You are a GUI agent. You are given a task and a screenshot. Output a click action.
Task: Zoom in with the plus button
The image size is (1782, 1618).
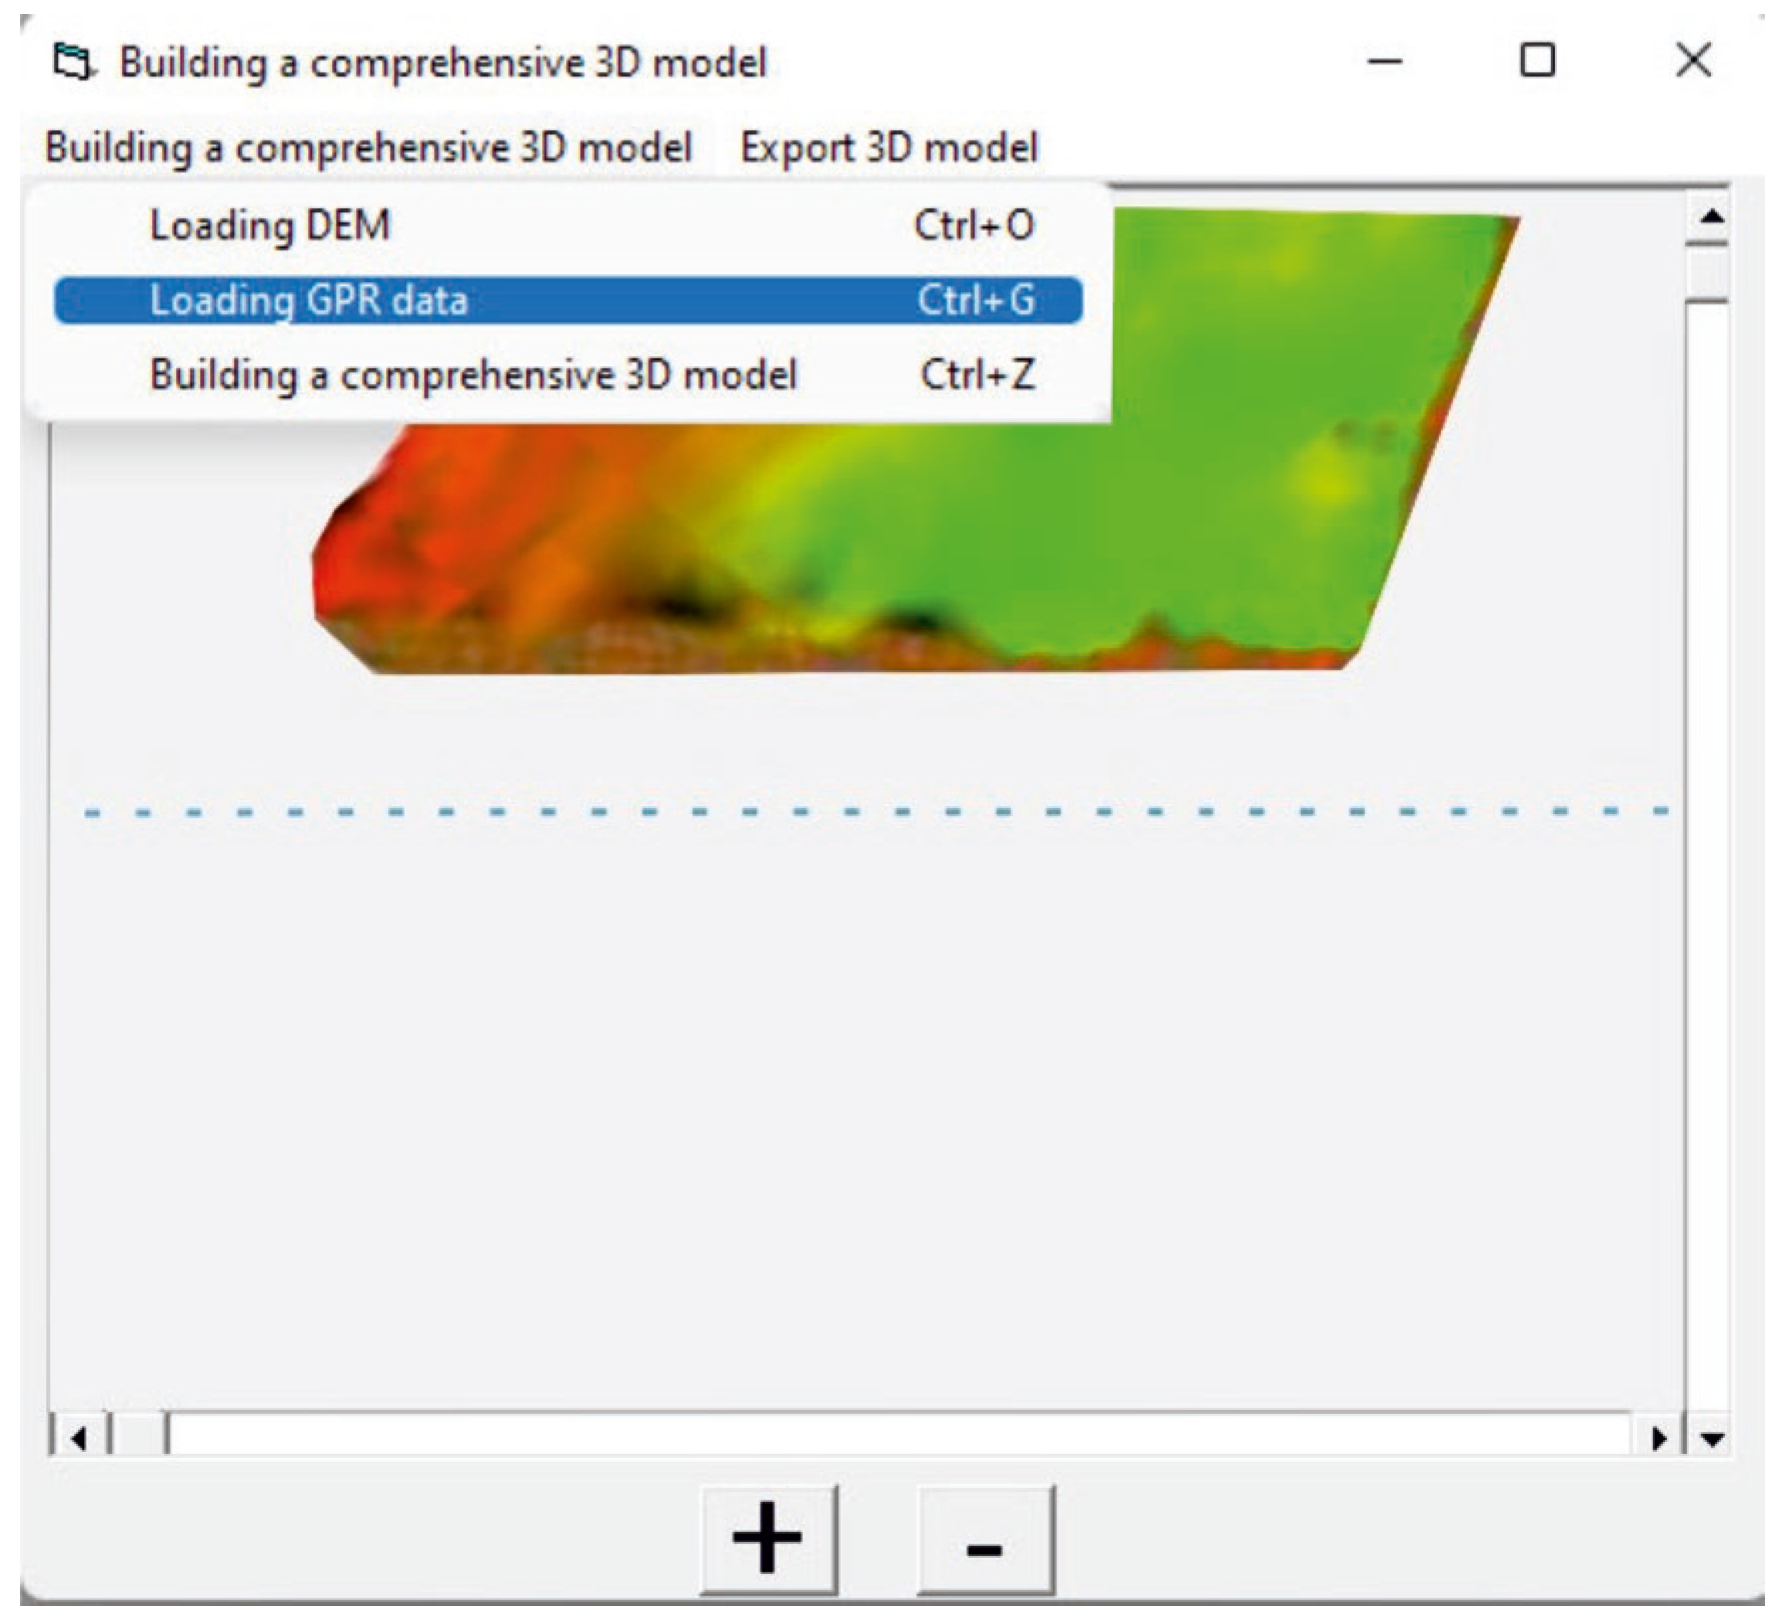768,1540
